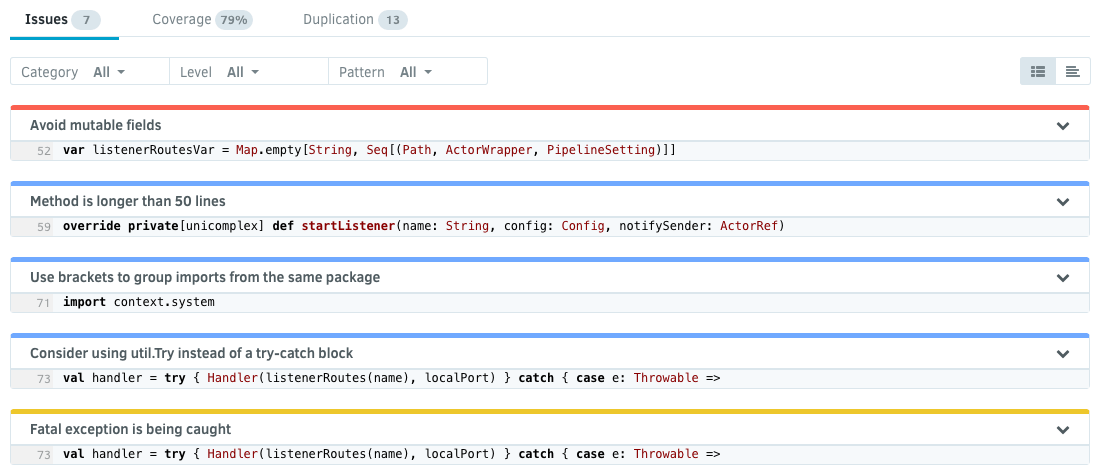1100x473 pixels.
Task: Switch to the list view icon
Action: pos(1038,71)
